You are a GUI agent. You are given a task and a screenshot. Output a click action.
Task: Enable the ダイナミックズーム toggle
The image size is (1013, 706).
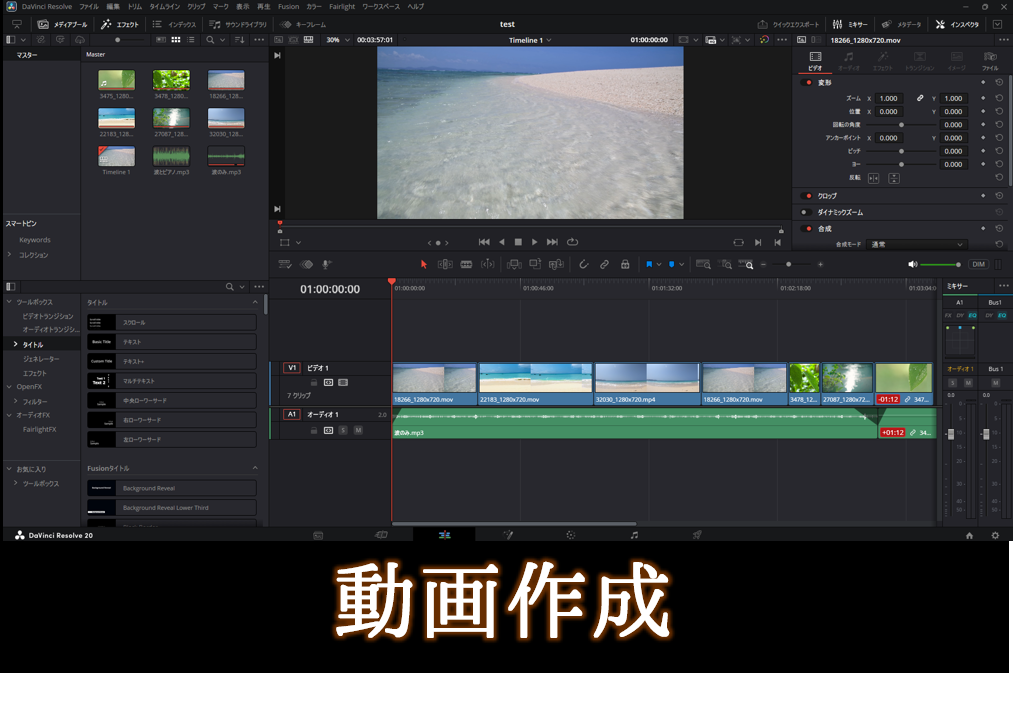(x=805, y=212)
